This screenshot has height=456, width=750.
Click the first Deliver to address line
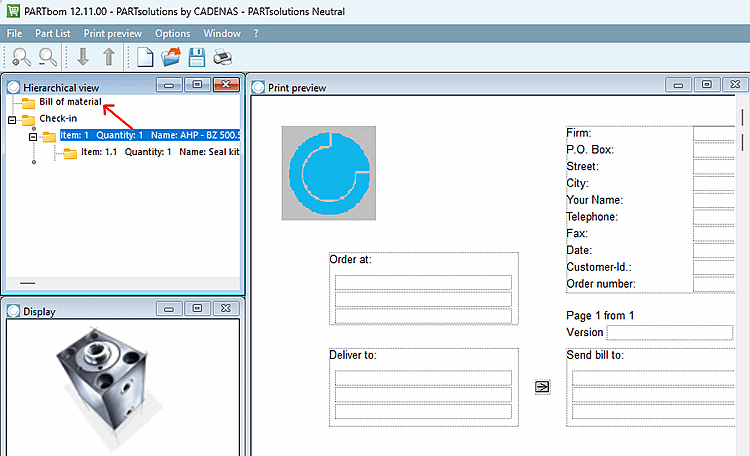423,378
